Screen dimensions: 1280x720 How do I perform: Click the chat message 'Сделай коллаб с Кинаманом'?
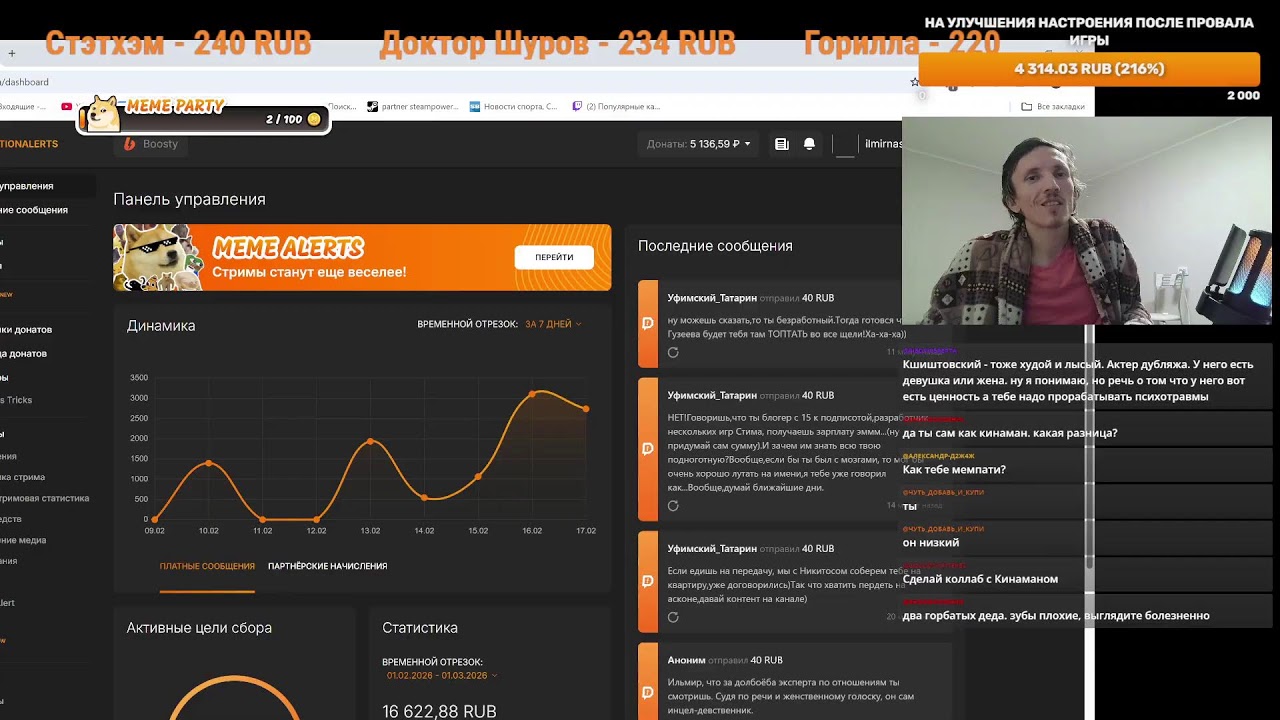[x=980, y=579]
